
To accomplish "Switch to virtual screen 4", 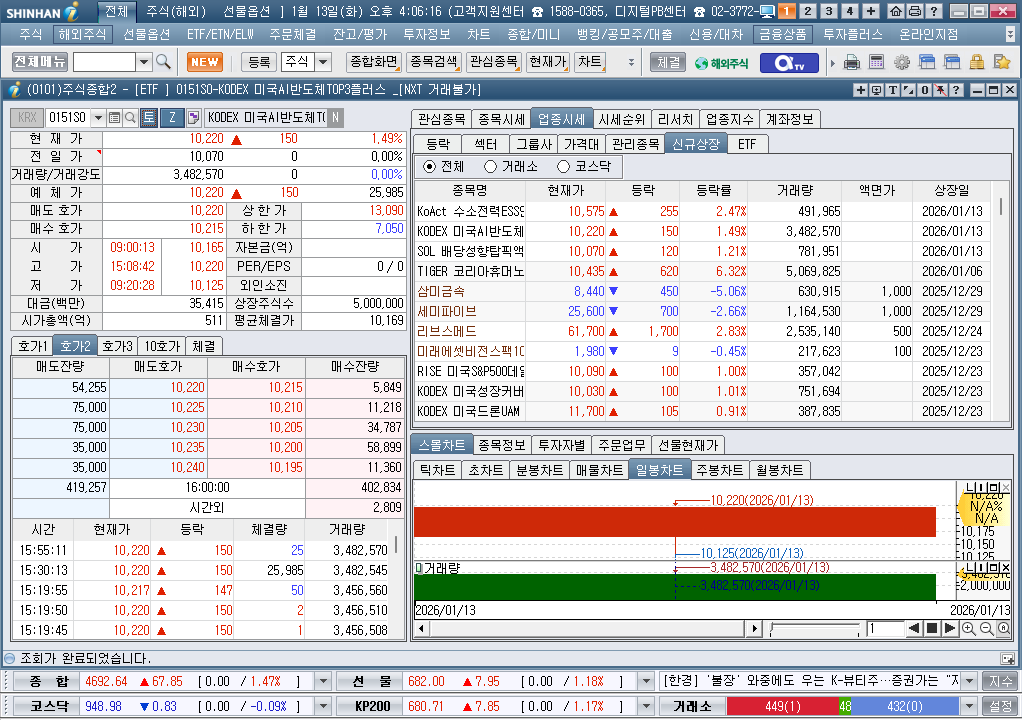I will click(850, 11).
